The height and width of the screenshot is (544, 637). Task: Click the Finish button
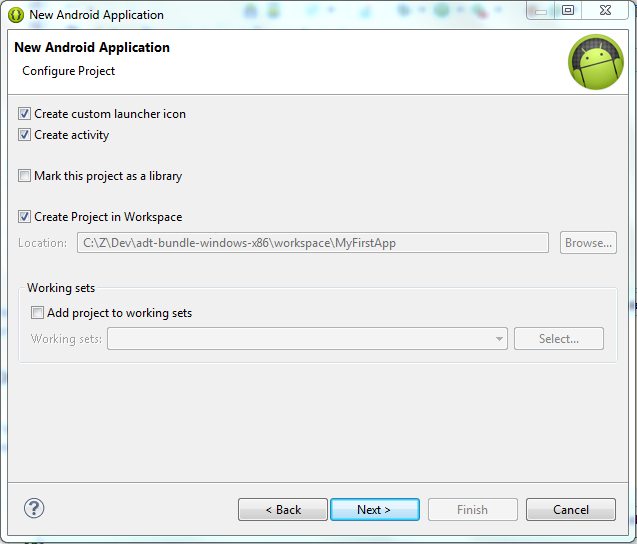coord(472,509)
